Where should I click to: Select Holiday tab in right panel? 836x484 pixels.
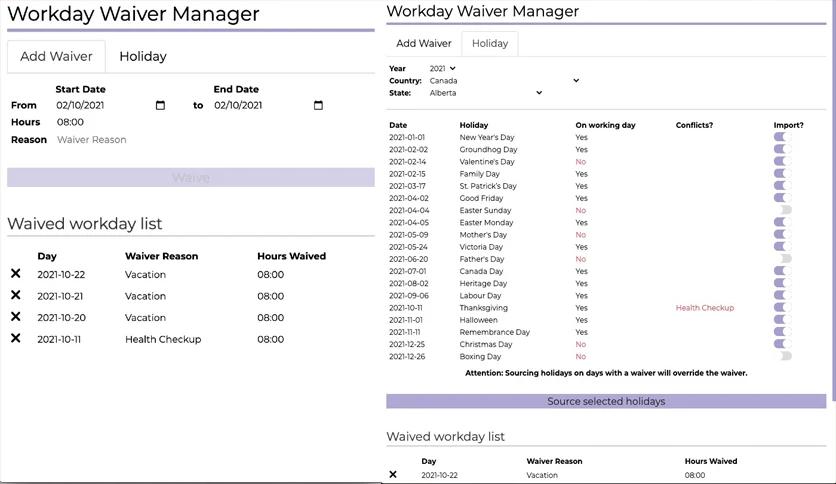click(490, 44)
